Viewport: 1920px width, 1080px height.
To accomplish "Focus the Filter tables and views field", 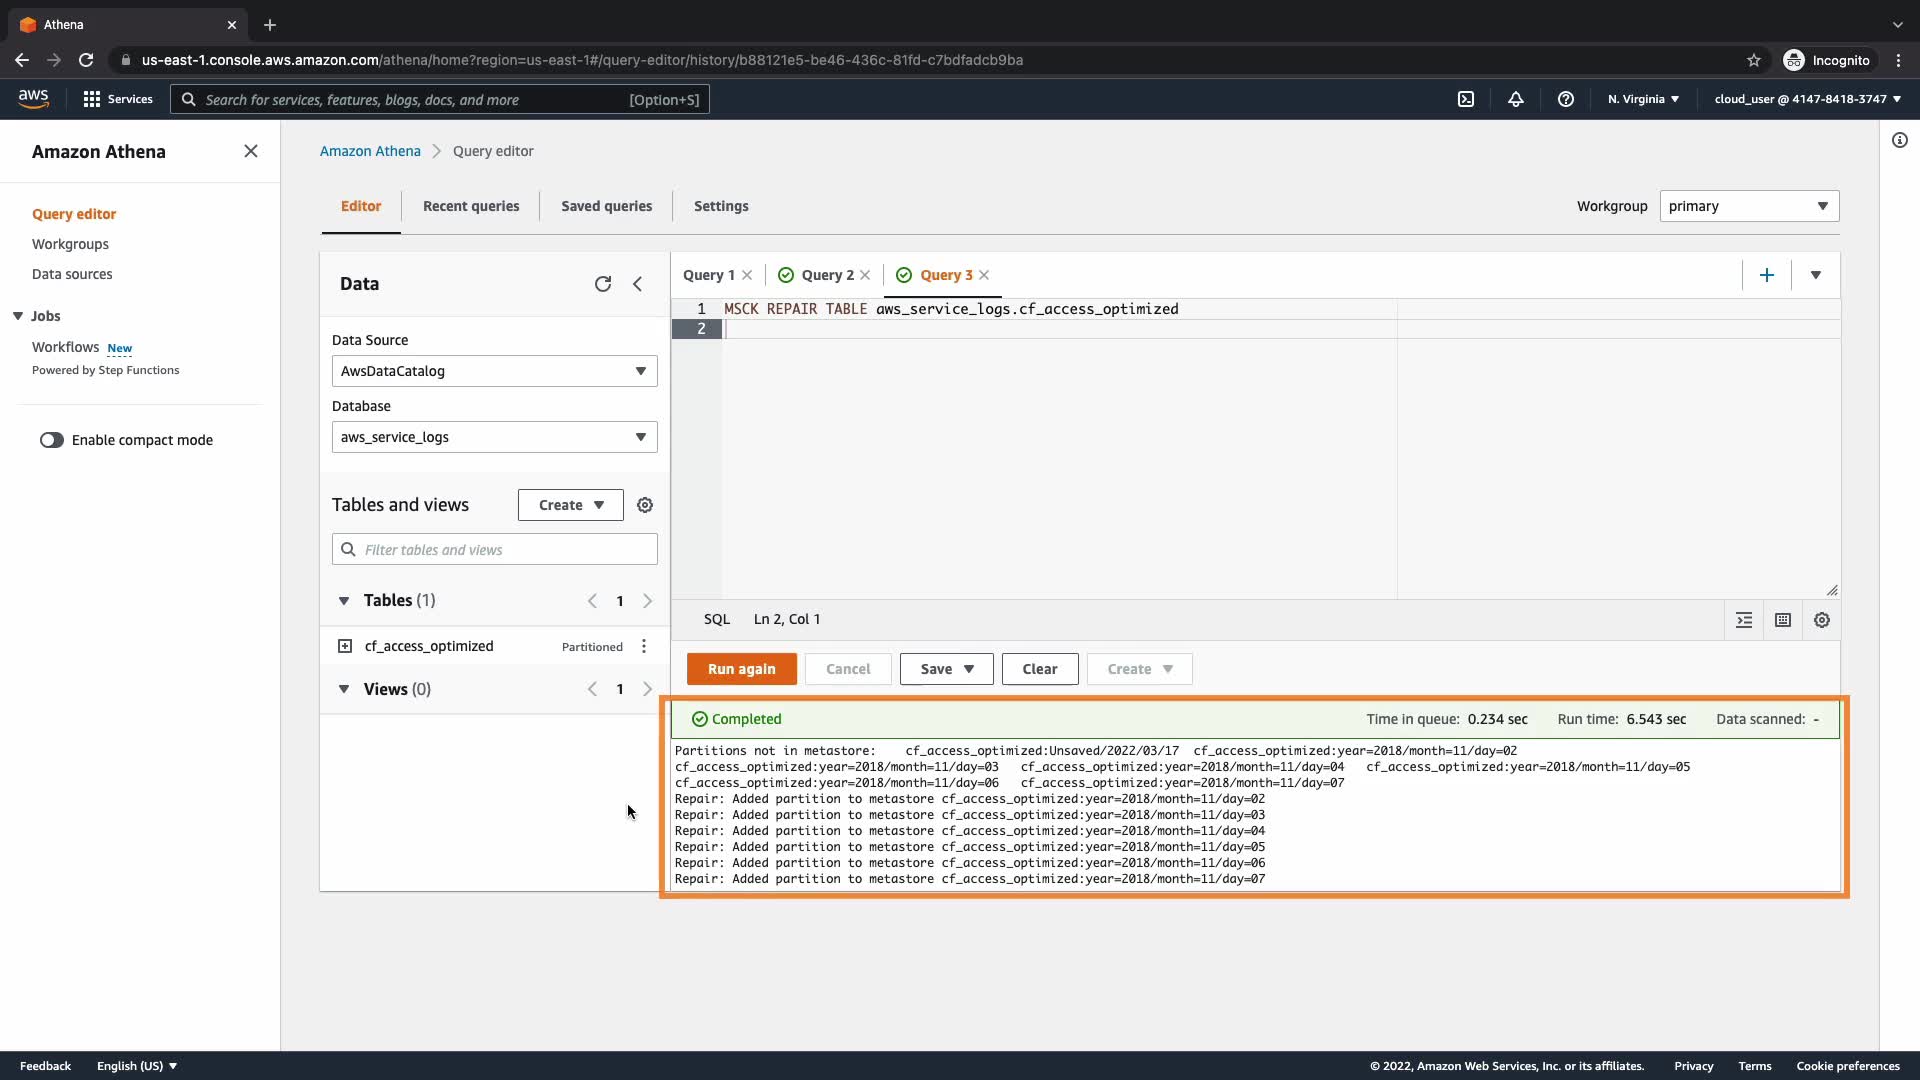I will point(494,549).
